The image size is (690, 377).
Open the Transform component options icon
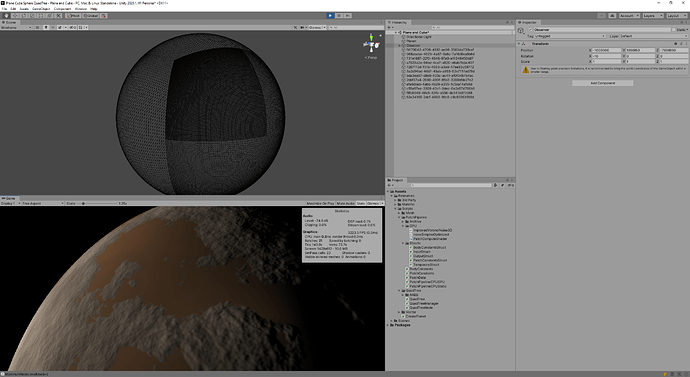point(686,44)
